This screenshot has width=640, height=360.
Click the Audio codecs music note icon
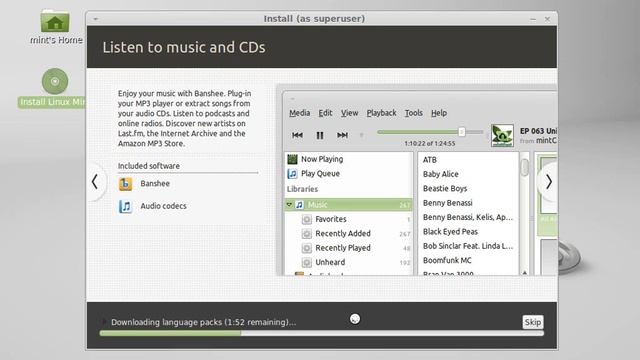pyautogui.click(x=125, y=206)
